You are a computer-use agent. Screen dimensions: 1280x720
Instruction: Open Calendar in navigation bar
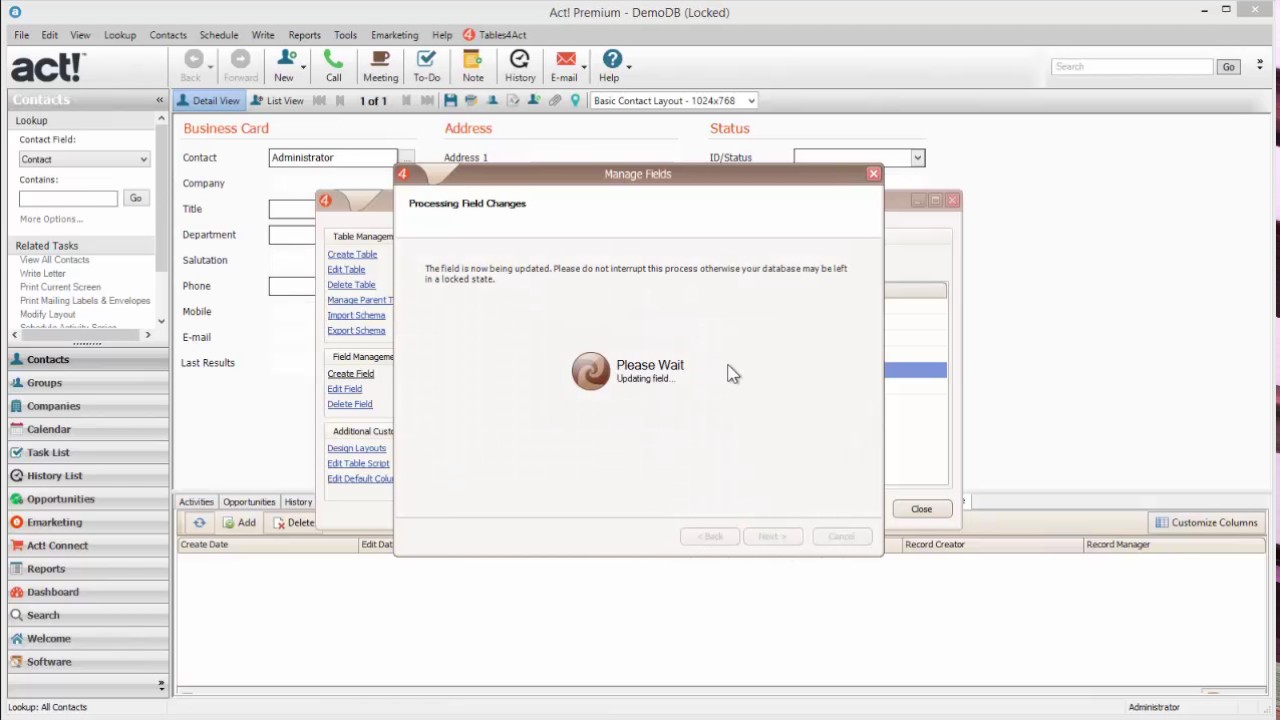click(x=88, y=429)
